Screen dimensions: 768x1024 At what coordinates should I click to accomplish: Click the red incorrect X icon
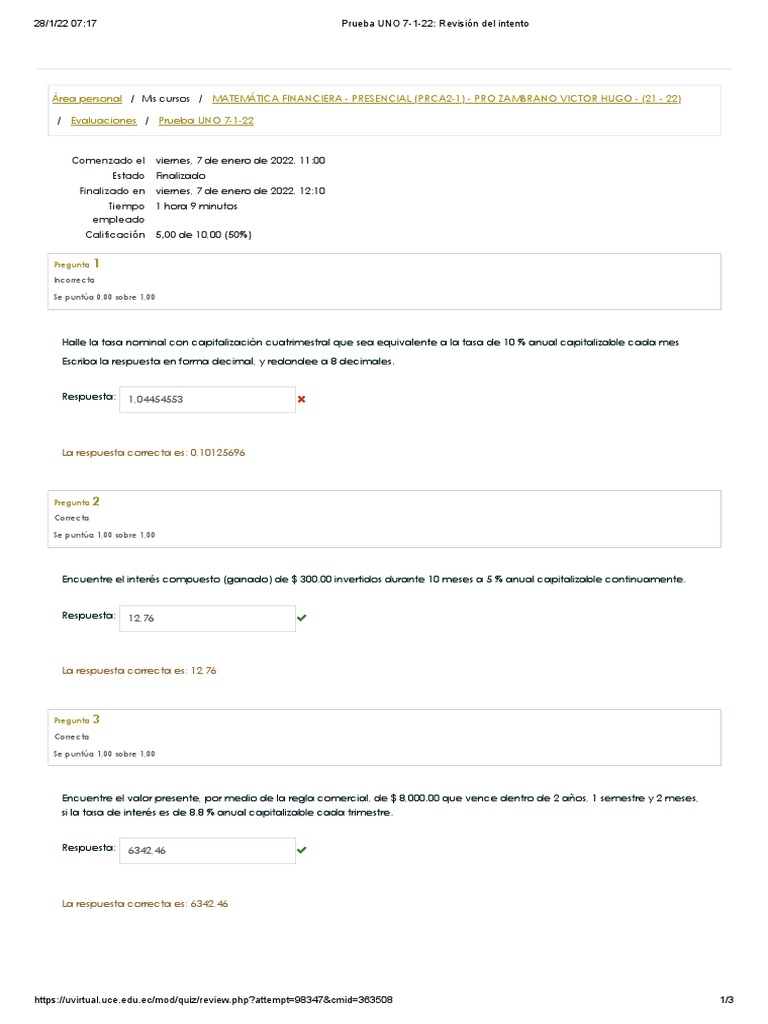pos(301,399)
